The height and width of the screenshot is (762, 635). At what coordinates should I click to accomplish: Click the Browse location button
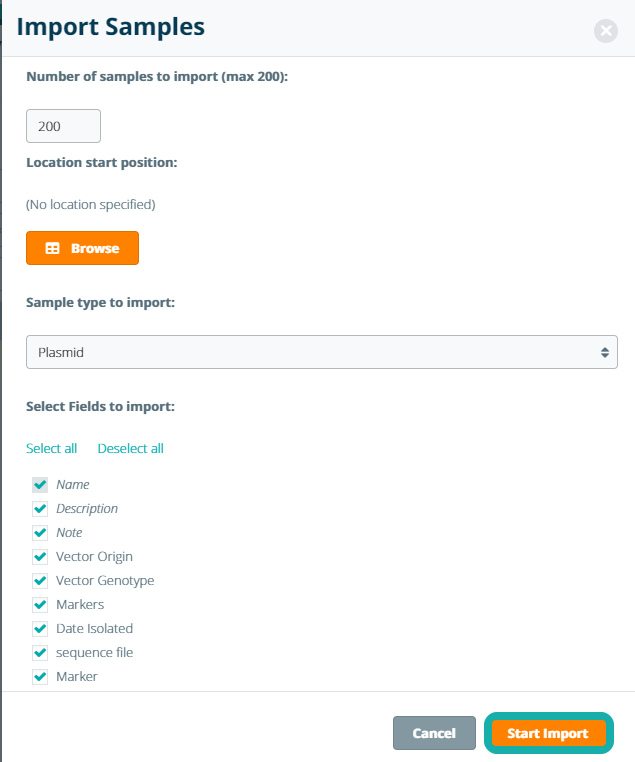[x=82, y=249]
